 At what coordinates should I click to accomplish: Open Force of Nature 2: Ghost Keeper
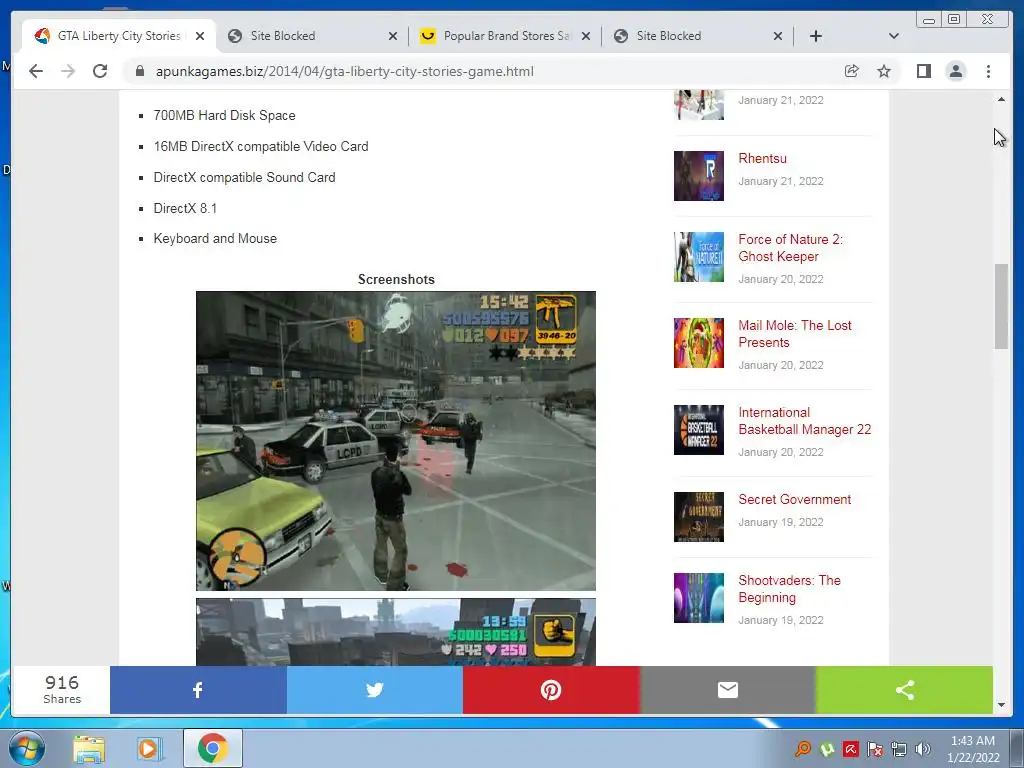click(790, 248)
